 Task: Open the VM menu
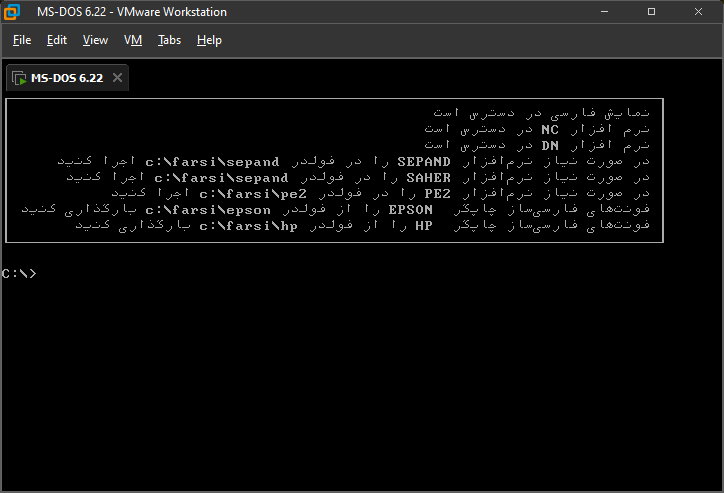click(x=133, y=40)
